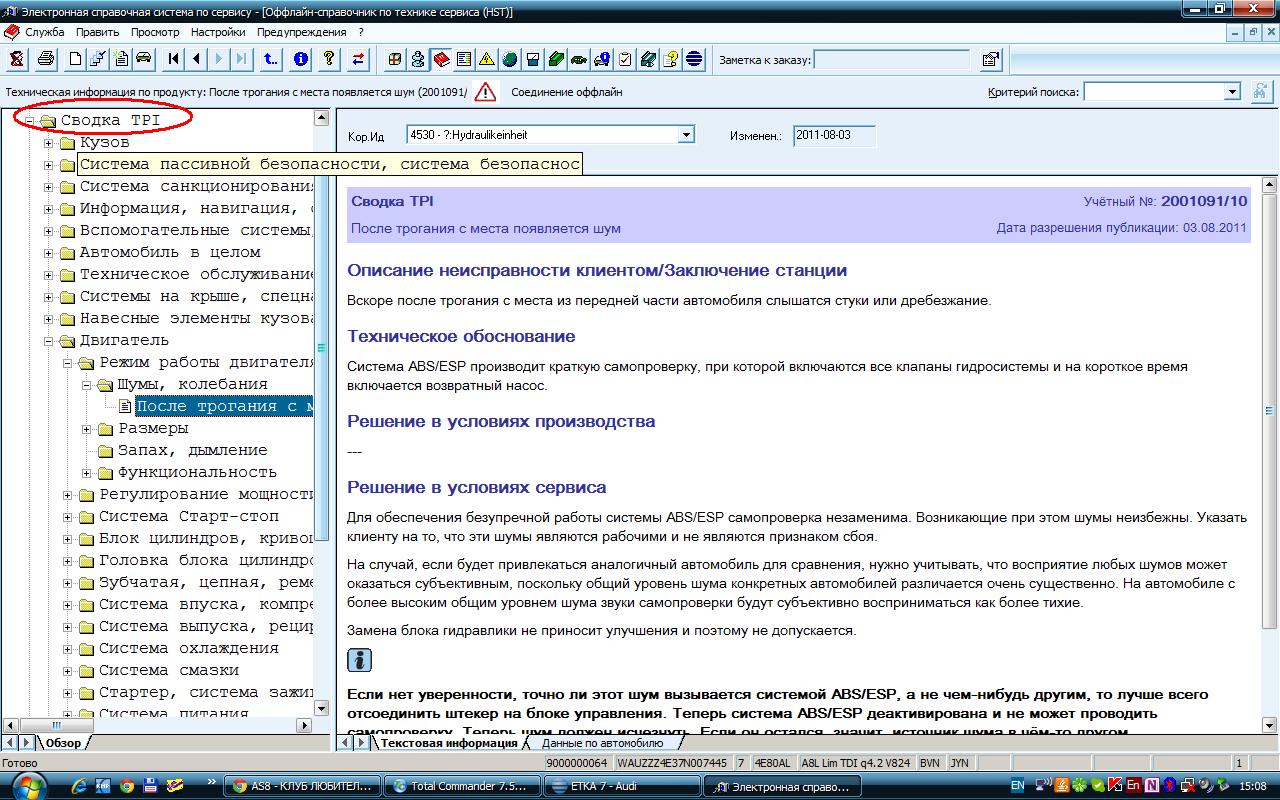The width and height of the screenshot is (1280, 800).
Task: Open the Настройки menu
Action: (218, 32)
